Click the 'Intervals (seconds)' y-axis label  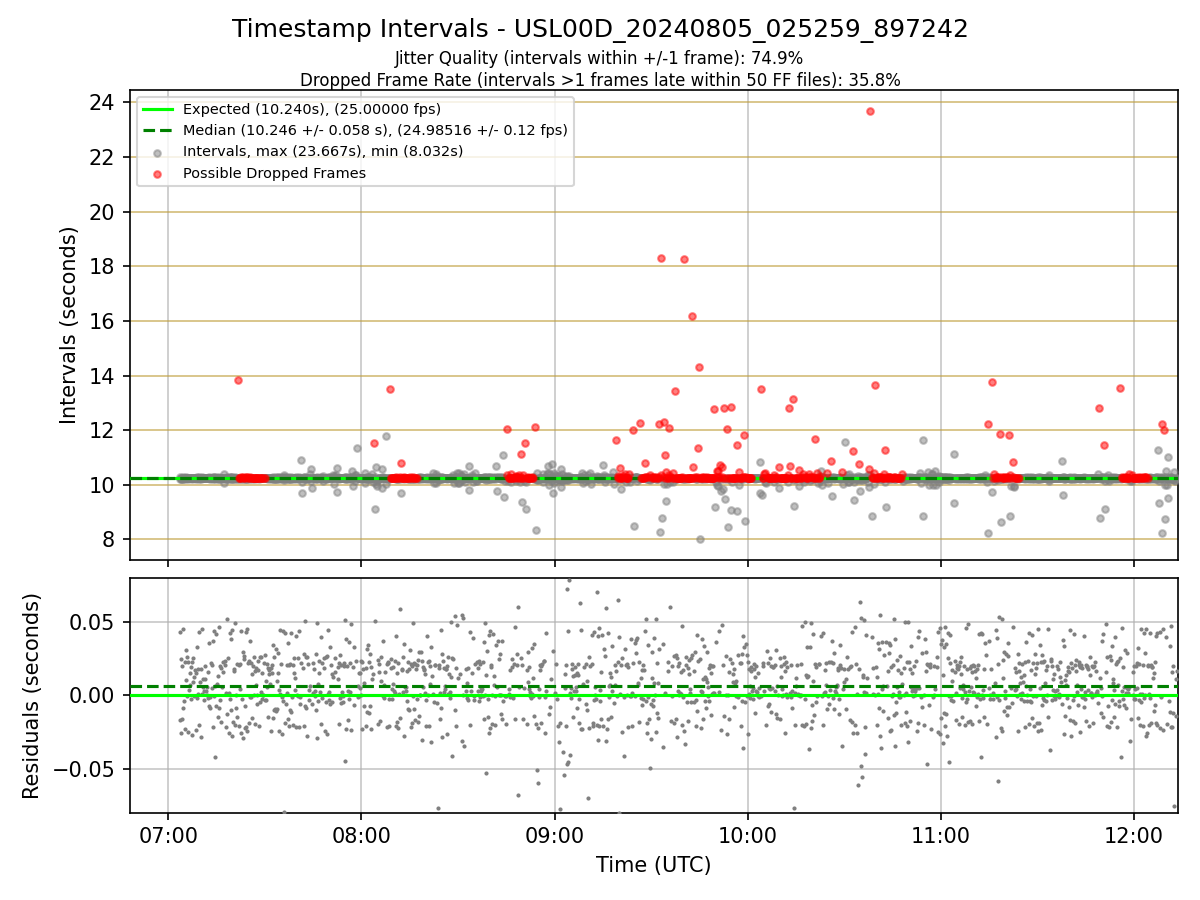(68, 325)
